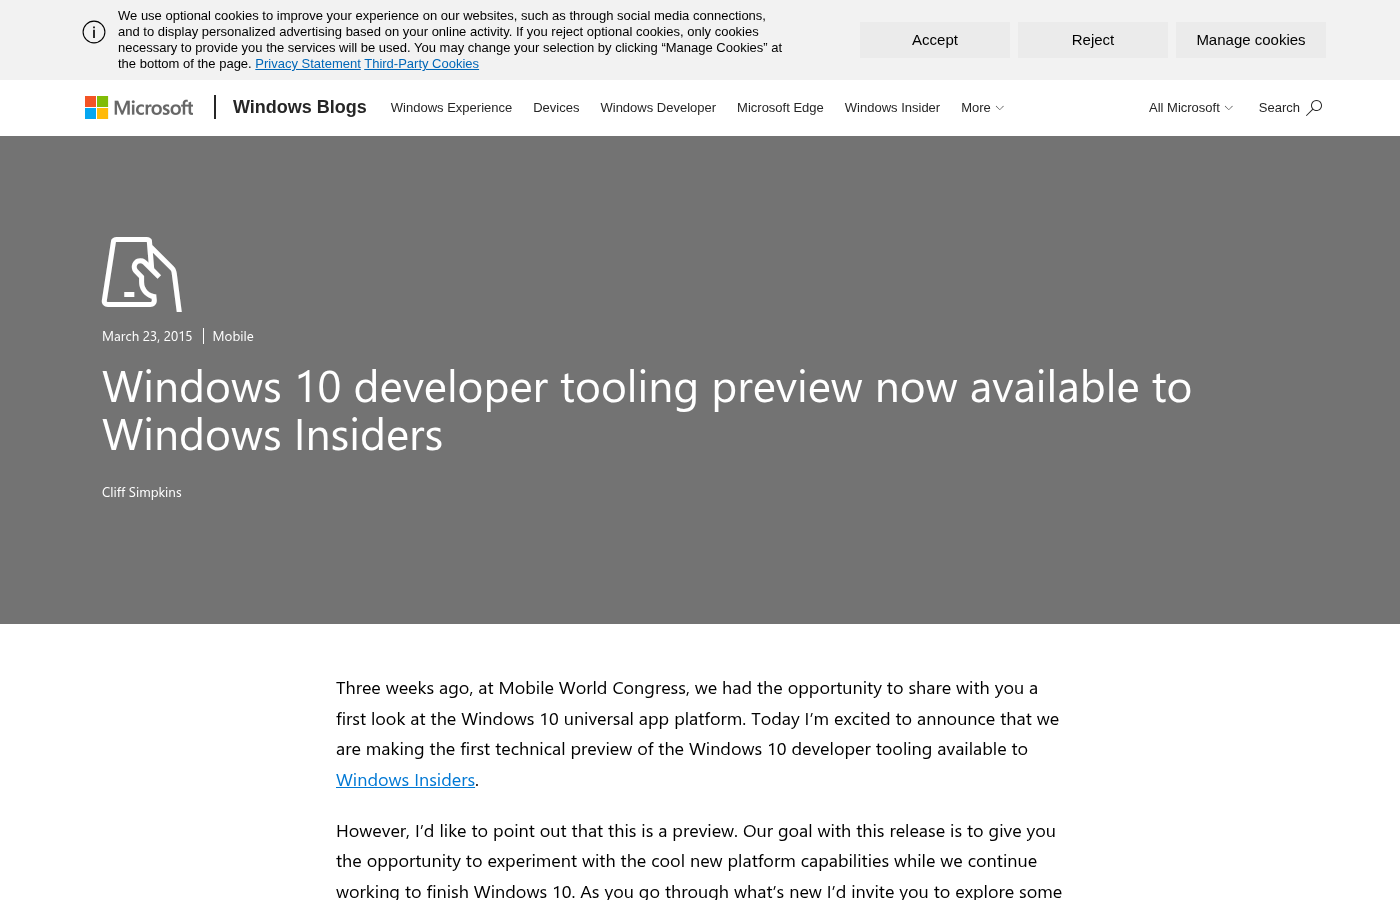Open the Privacy Statement link
Screen dimensions: 1400x900
coord(308,64)
